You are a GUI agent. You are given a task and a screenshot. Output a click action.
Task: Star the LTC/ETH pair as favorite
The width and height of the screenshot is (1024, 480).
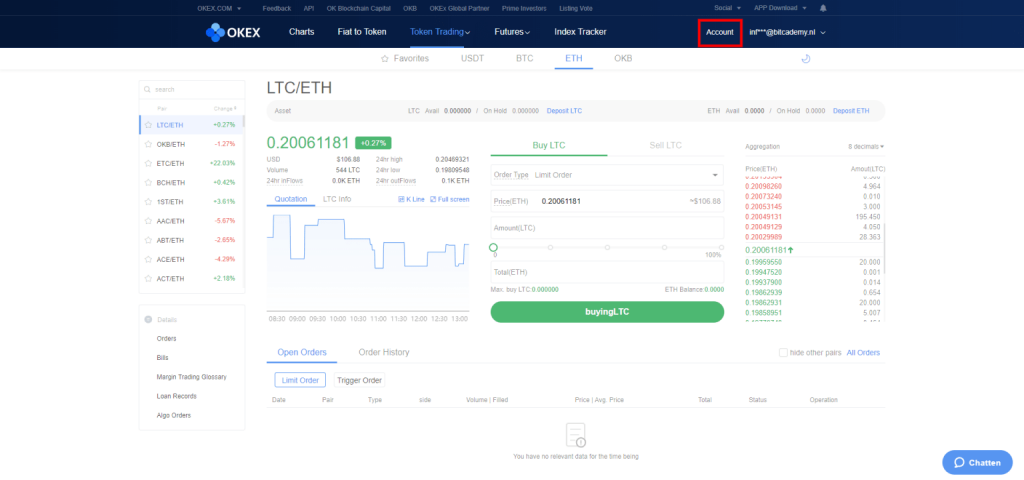point(149,125)
